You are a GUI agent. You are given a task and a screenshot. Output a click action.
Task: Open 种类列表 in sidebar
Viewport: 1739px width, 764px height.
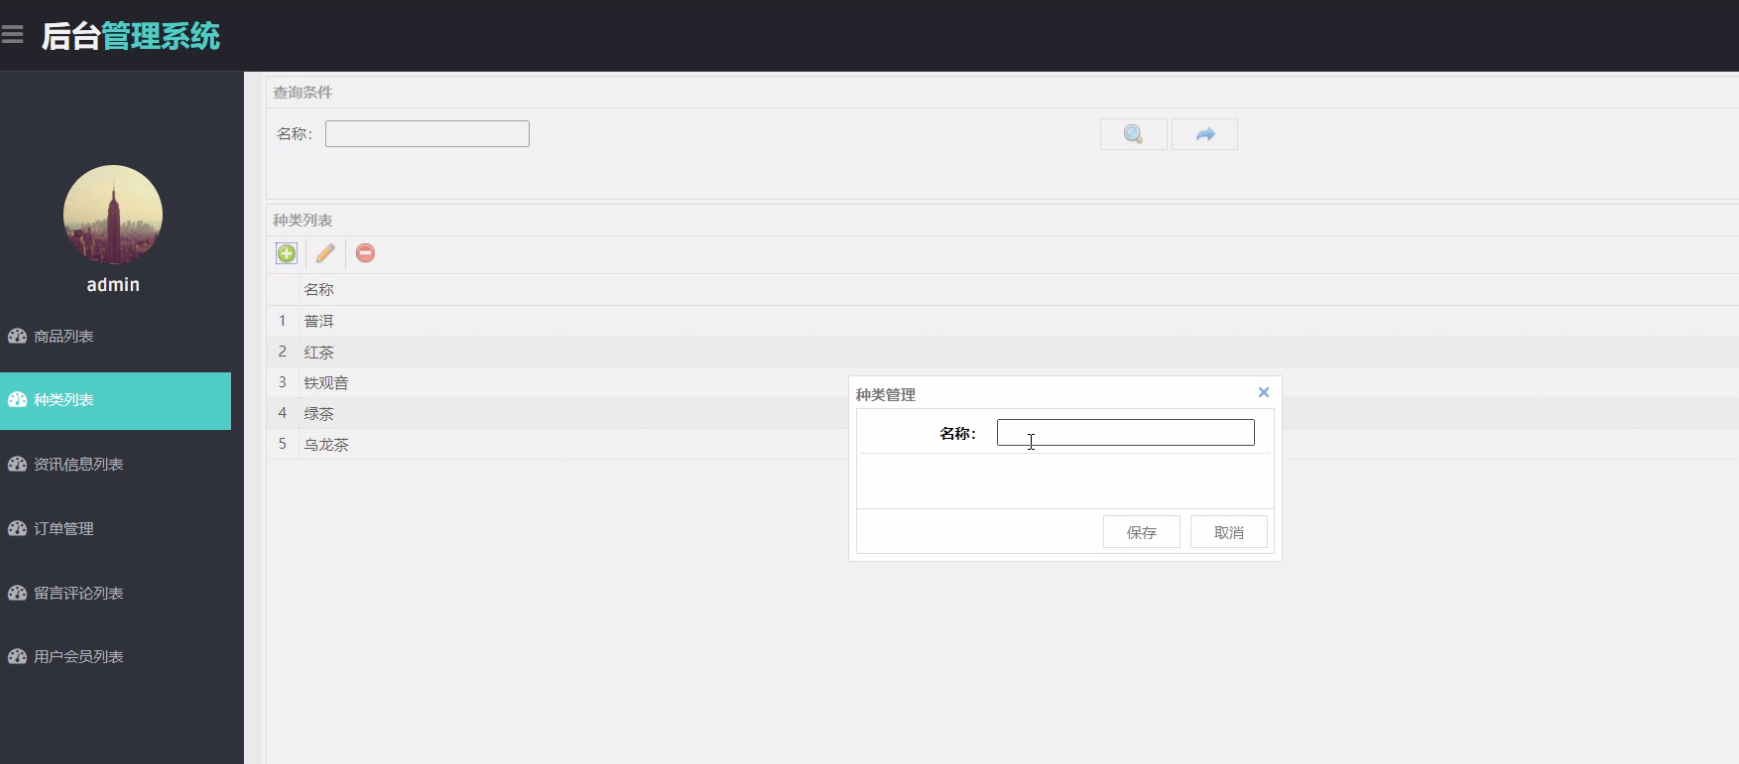[115, 401]
